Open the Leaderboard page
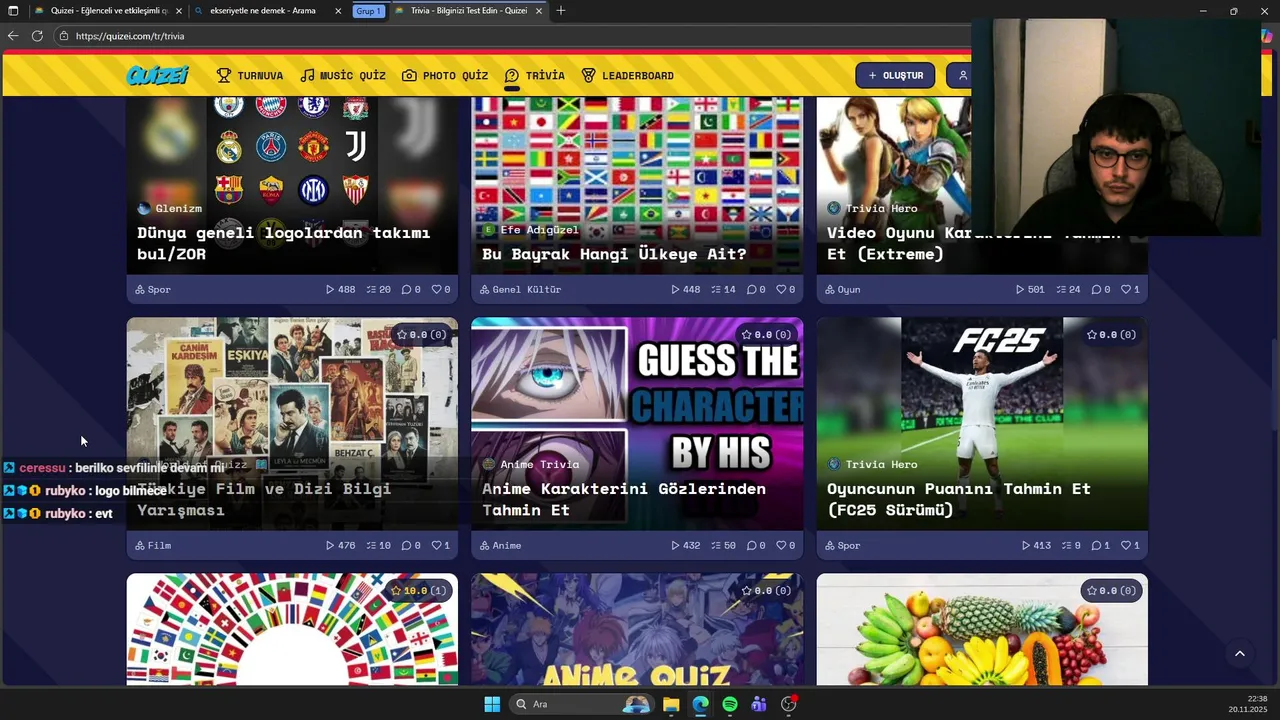The image size is (1280, 720). pyautogui.click(x=628, y=75)
